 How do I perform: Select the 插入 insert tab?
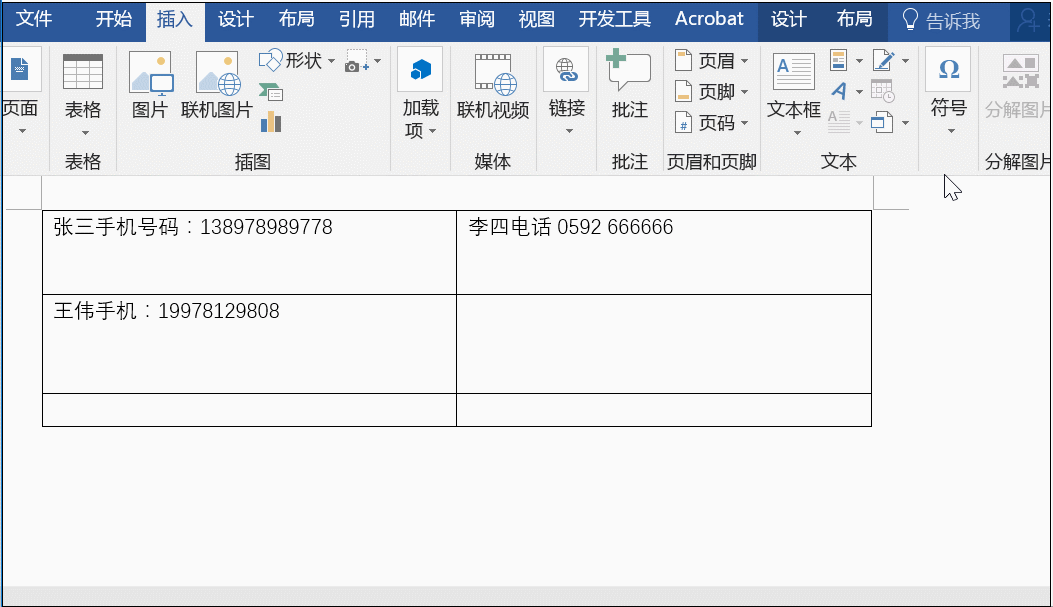(175, 19)
